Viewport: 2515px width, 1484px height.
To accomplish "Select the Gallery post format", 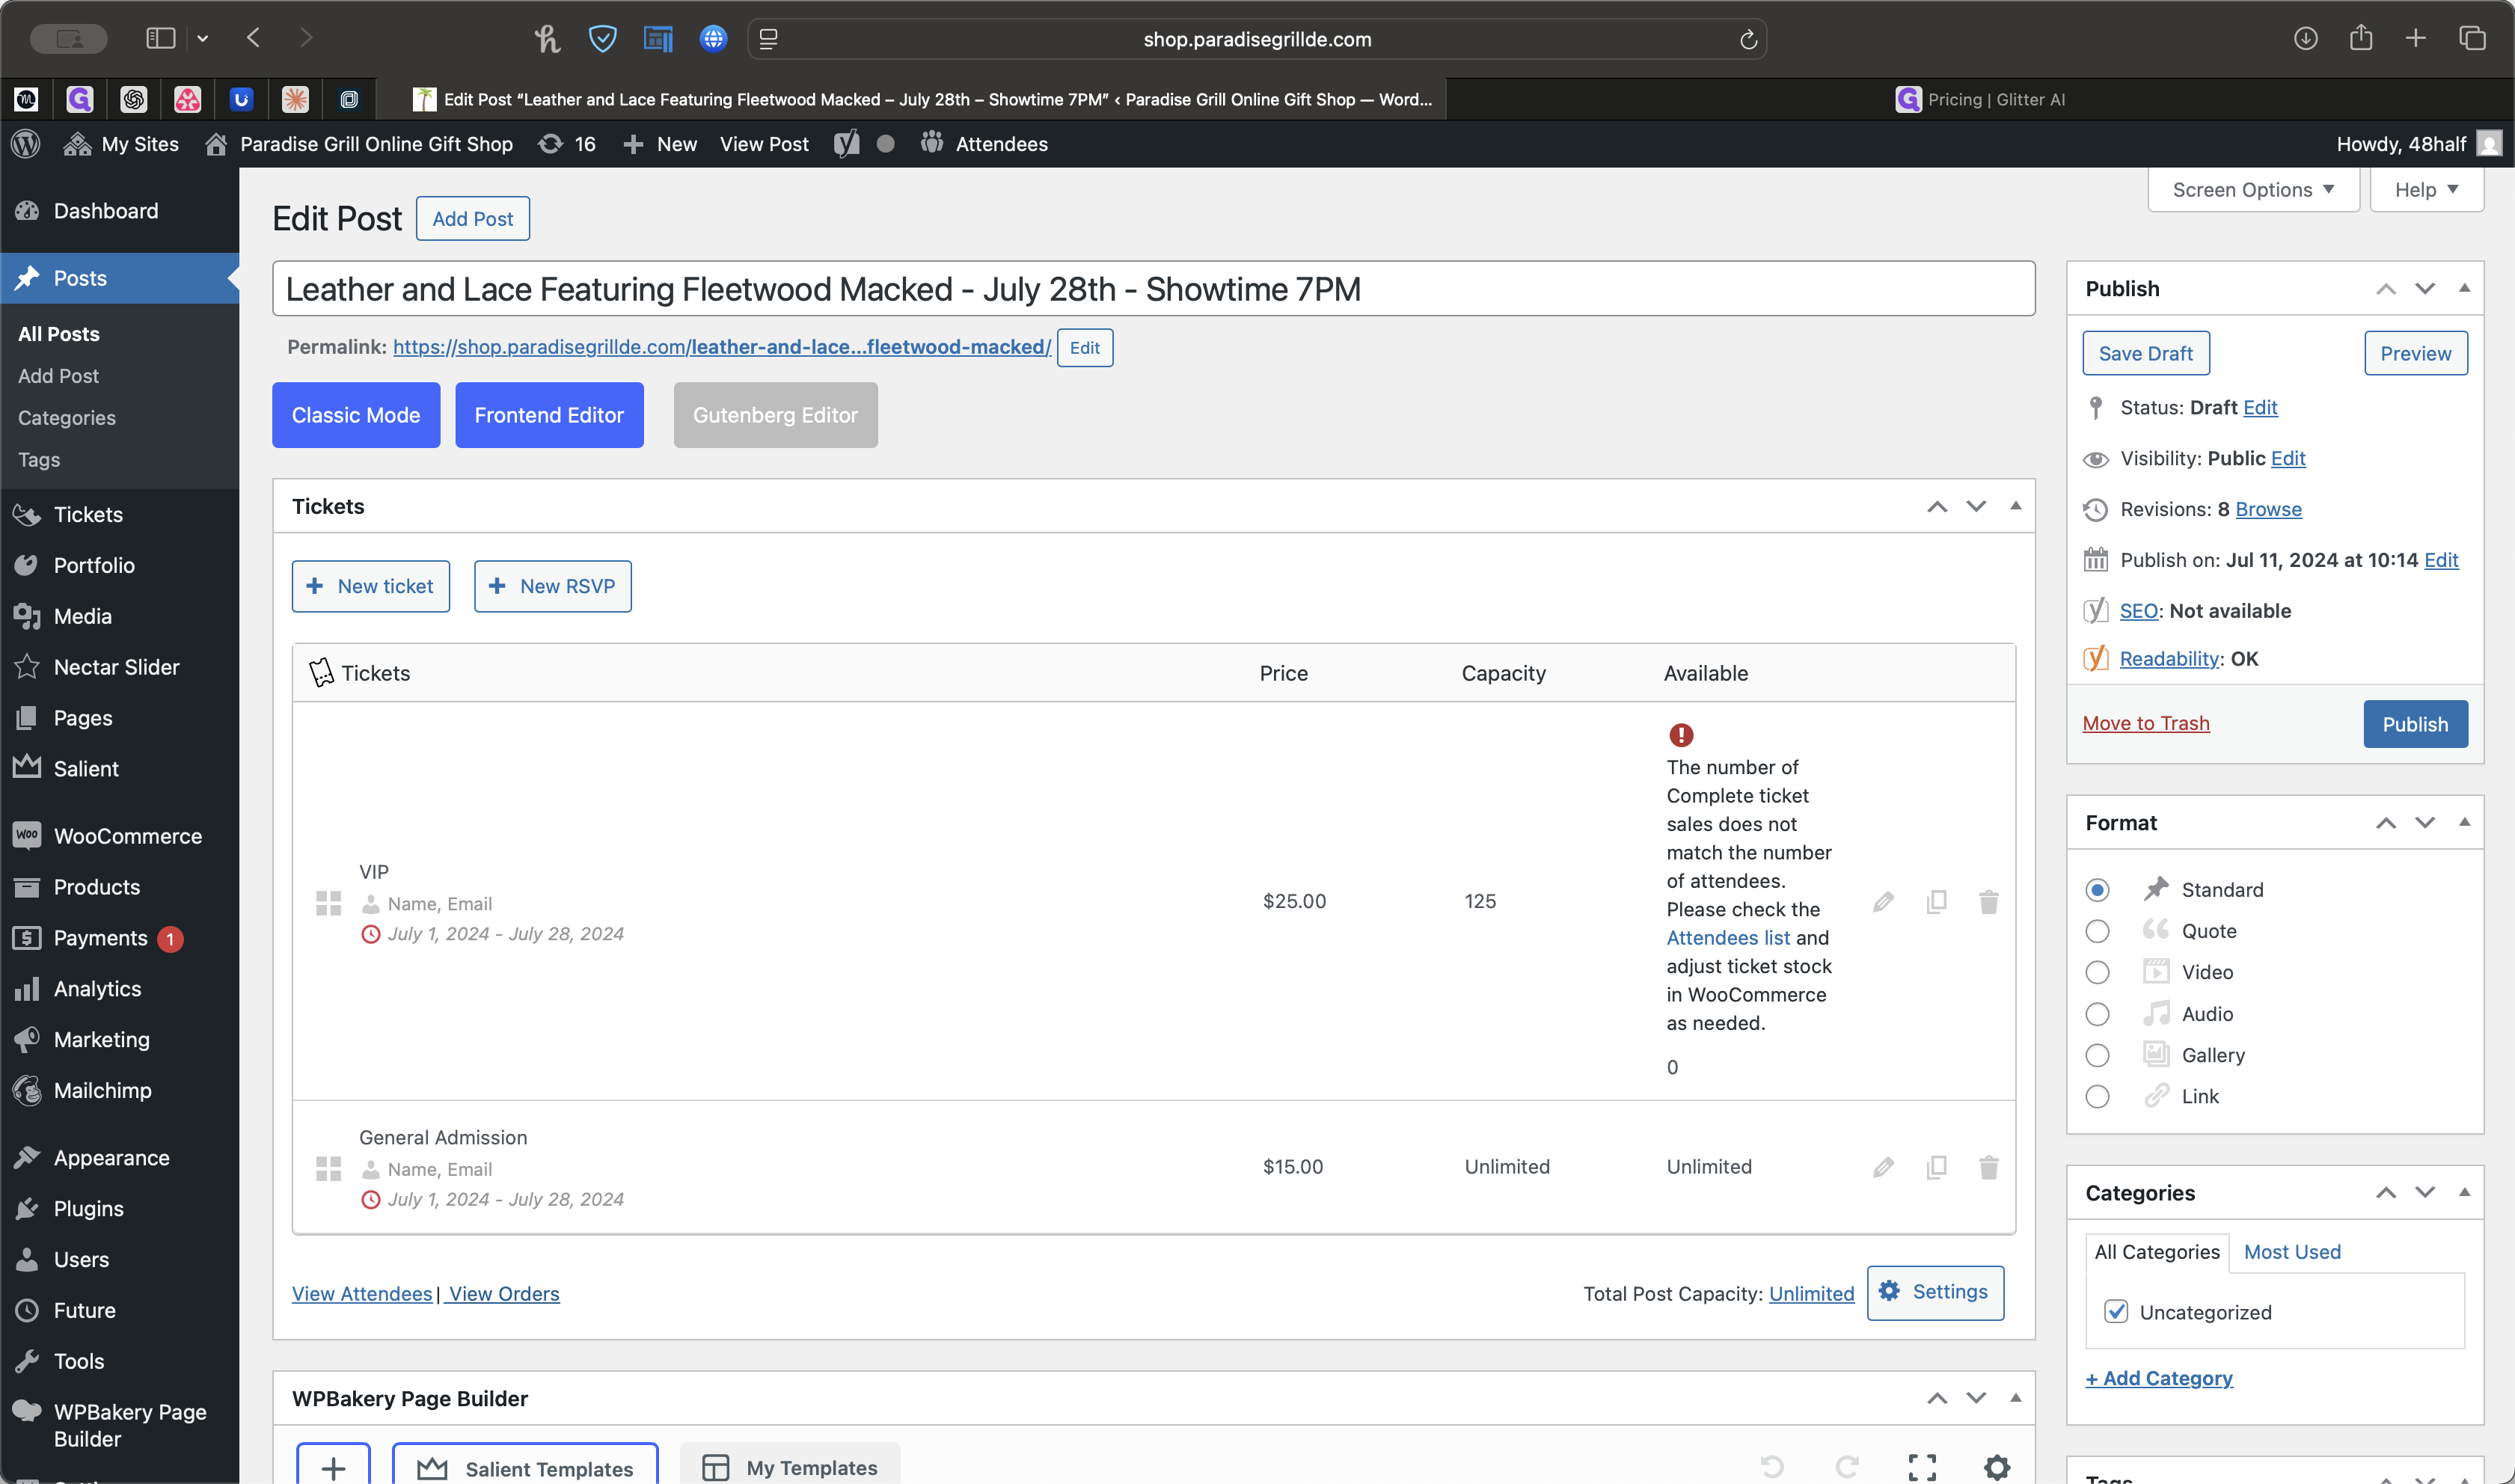I will click(2097, 1055).
